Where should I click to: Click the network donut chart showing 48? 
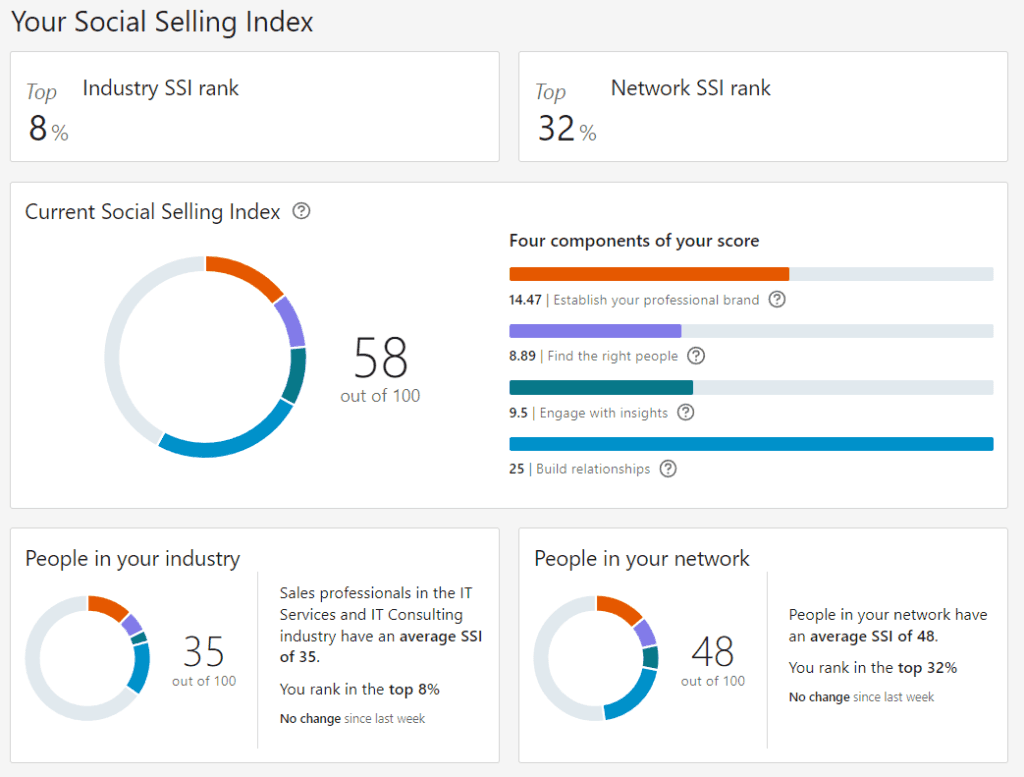[596, 658]
